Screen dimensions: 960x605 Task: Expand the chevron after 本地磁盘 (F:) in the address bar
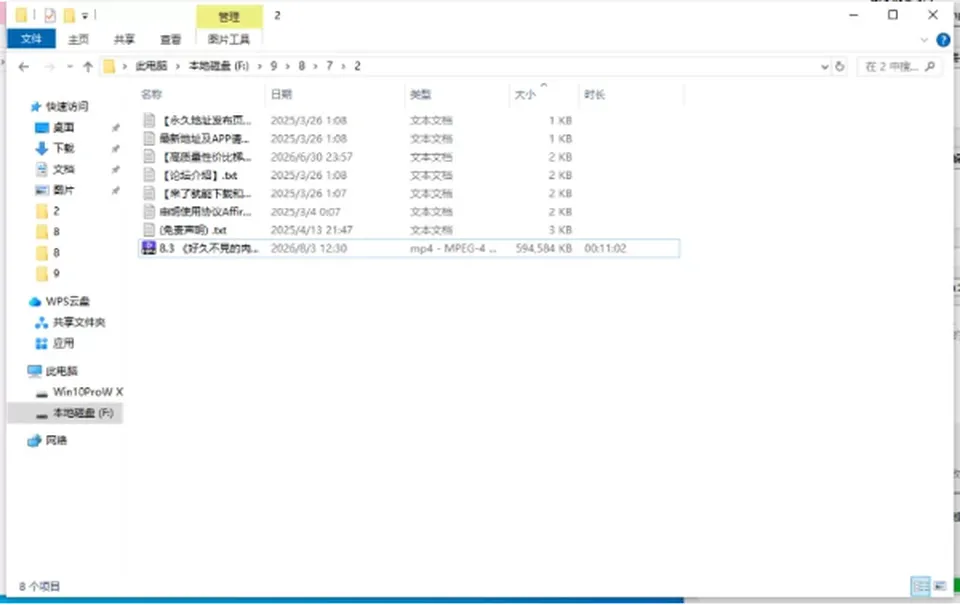click(x=260, y=66)
